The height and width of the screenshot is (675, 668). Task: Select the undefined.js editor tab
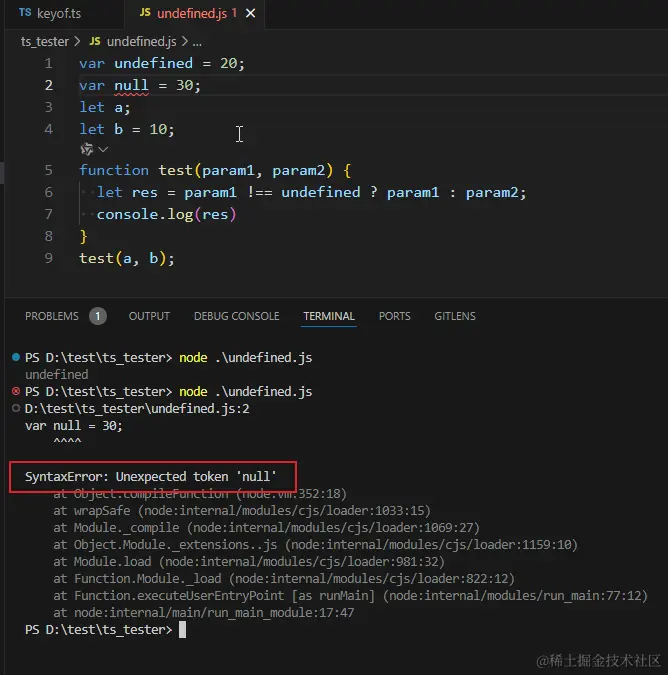click(x=194, y=14)
